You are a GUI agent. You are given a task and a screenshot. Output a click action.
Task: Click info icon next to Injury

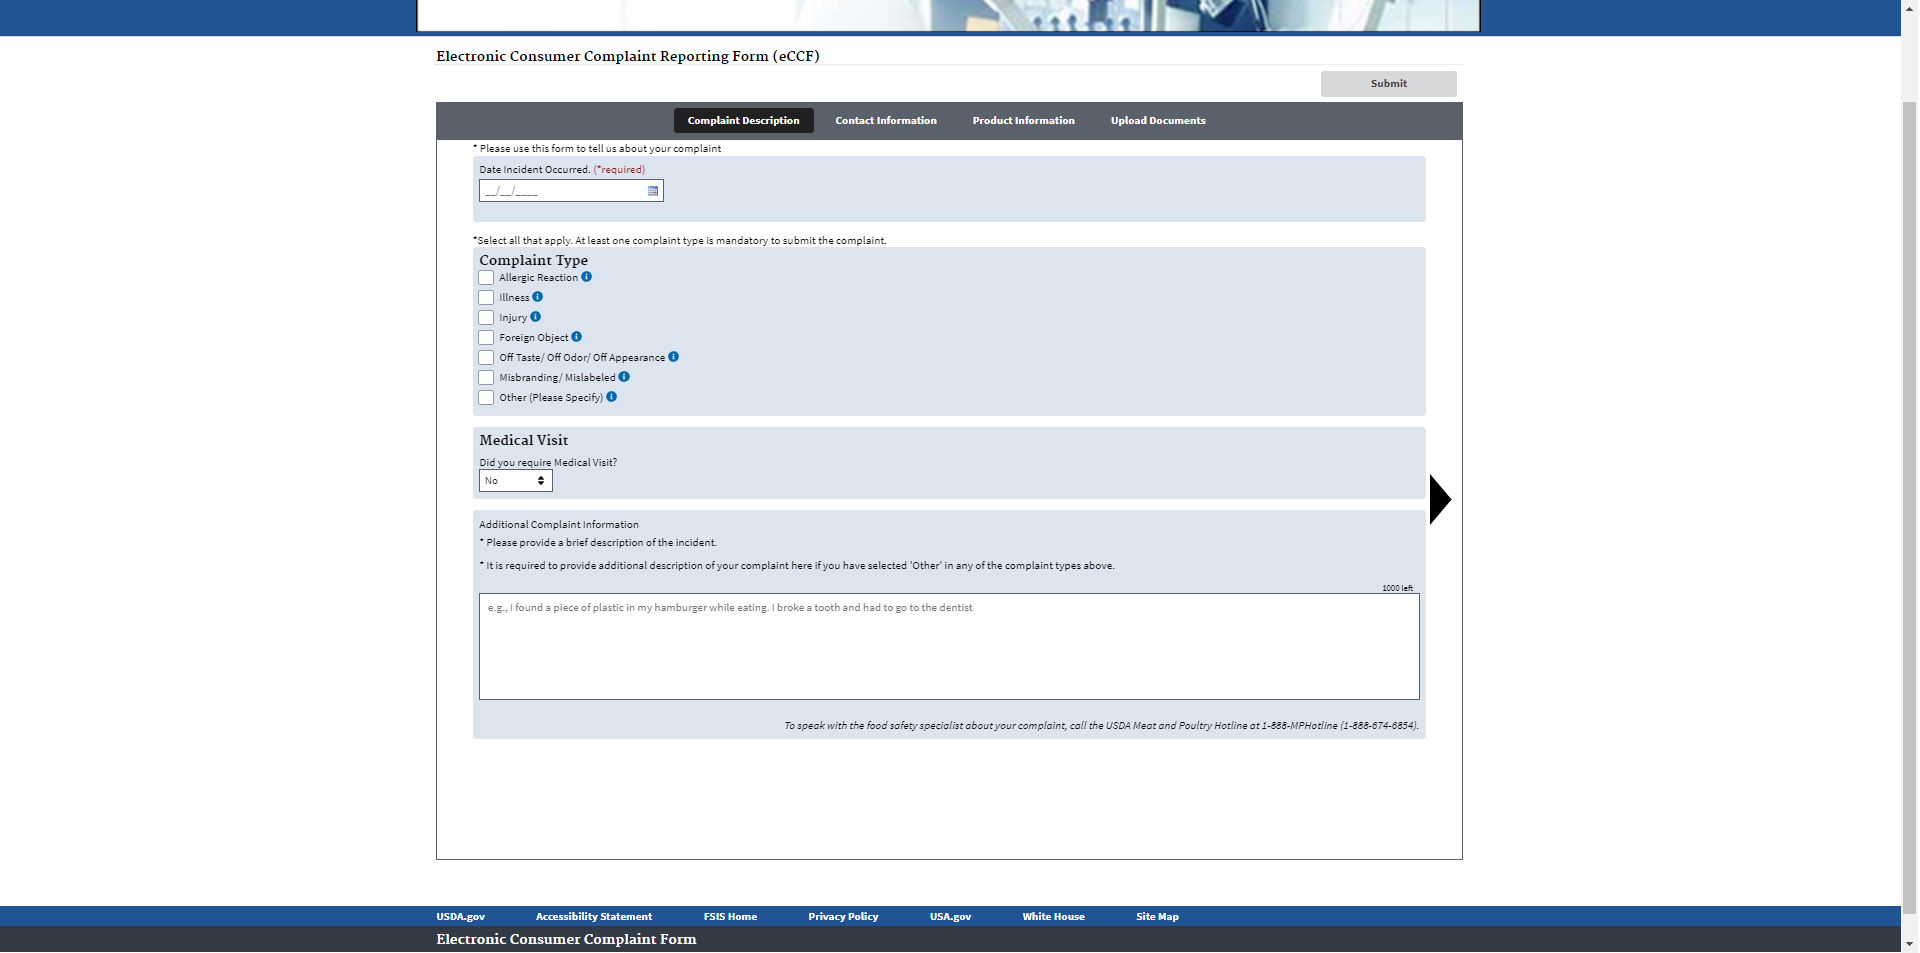click(536, 317)
